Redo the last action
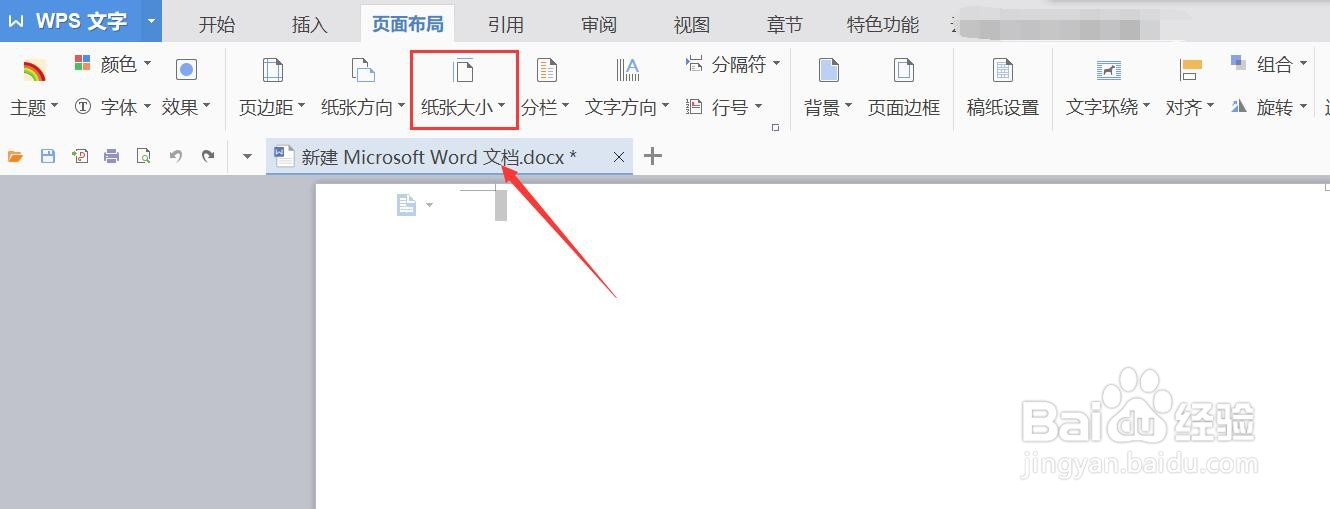The image size is (1330, 509). (208, 156)
